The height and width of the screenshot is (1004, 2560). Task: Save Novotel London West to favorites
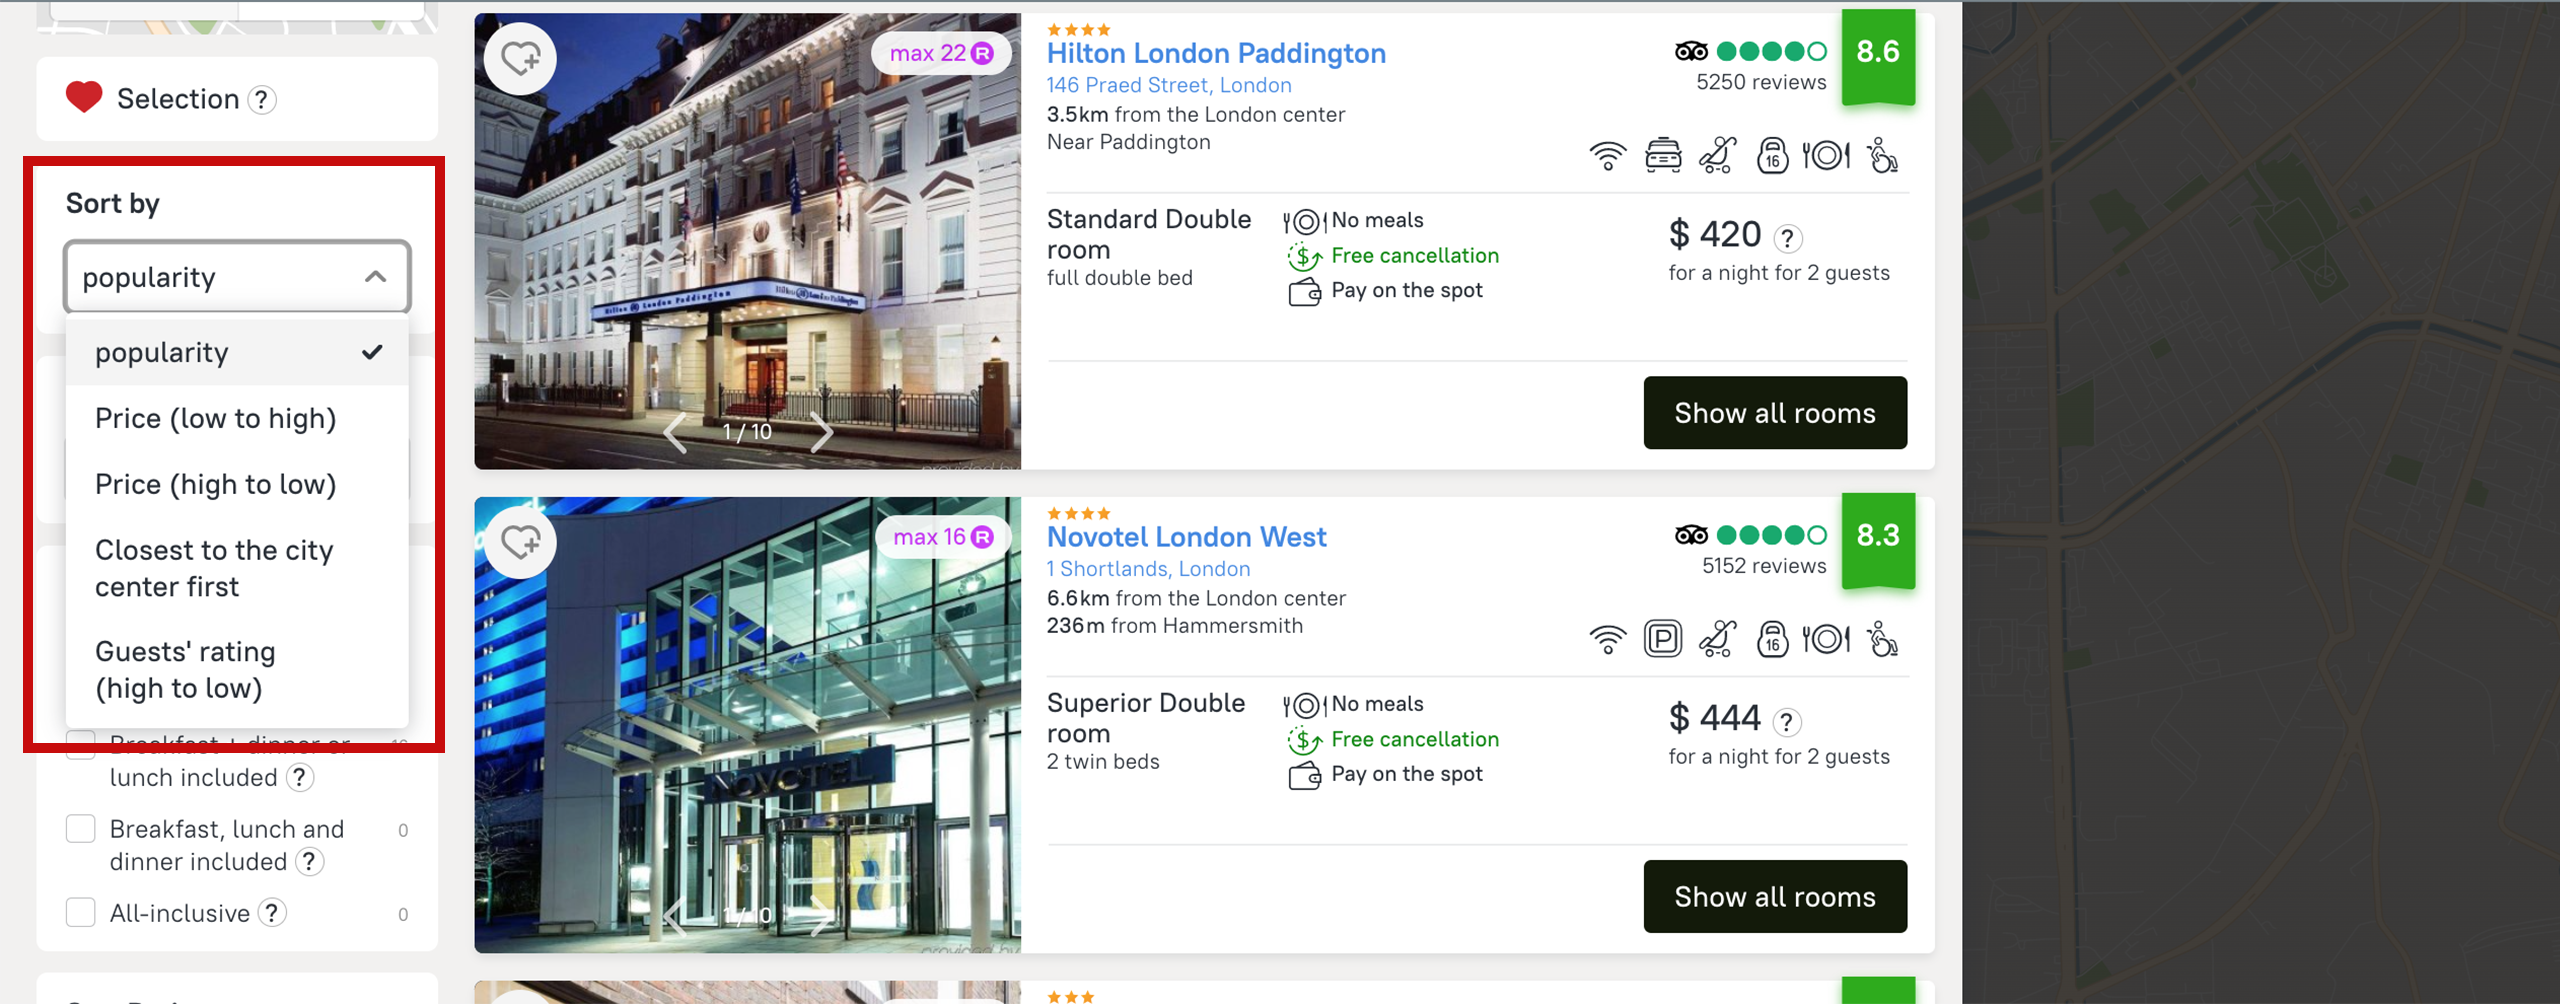(x=520, y=543)
